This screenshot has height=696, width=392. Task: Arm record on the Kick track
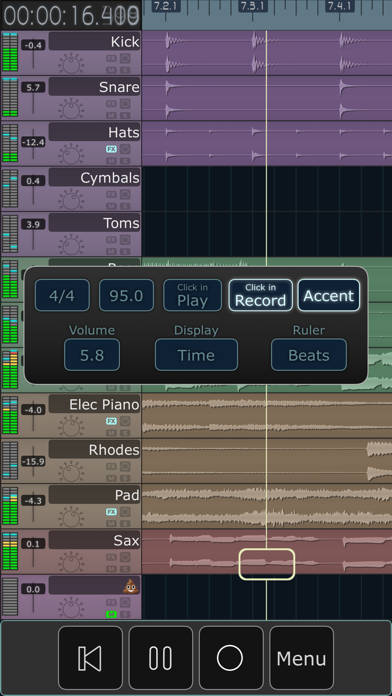(125, 58)
